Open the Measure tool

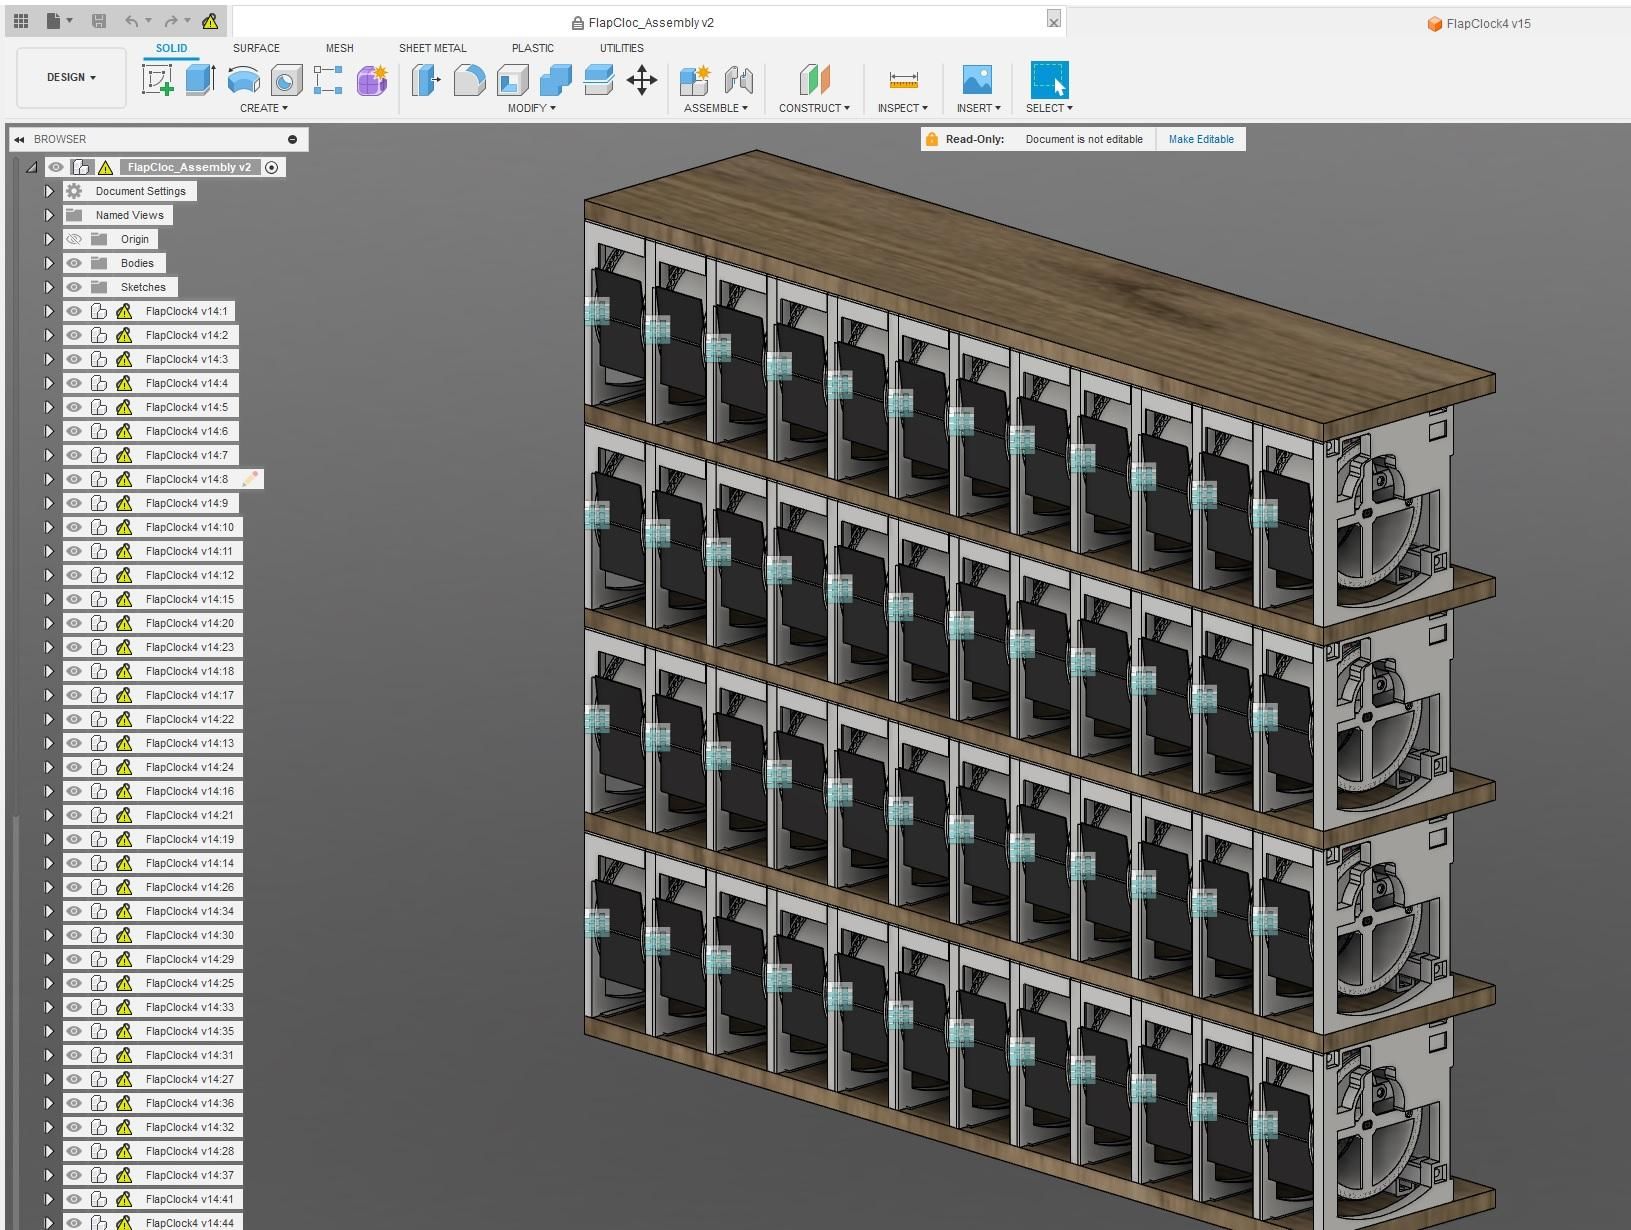[x=902, y=80]
